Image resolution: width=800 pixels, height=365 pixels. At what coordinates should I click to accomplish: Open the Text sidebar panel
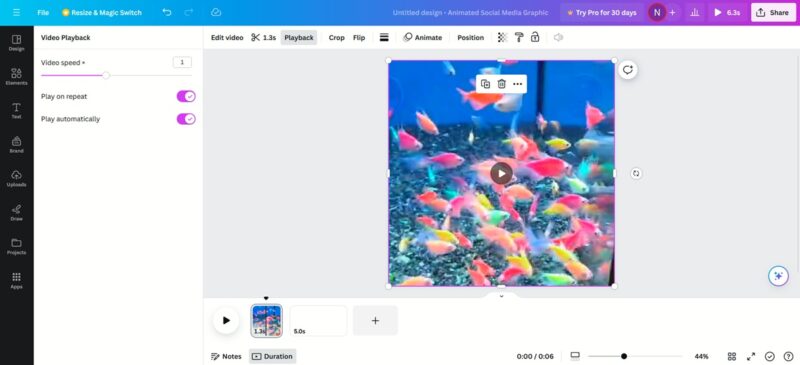pos(16,111)
